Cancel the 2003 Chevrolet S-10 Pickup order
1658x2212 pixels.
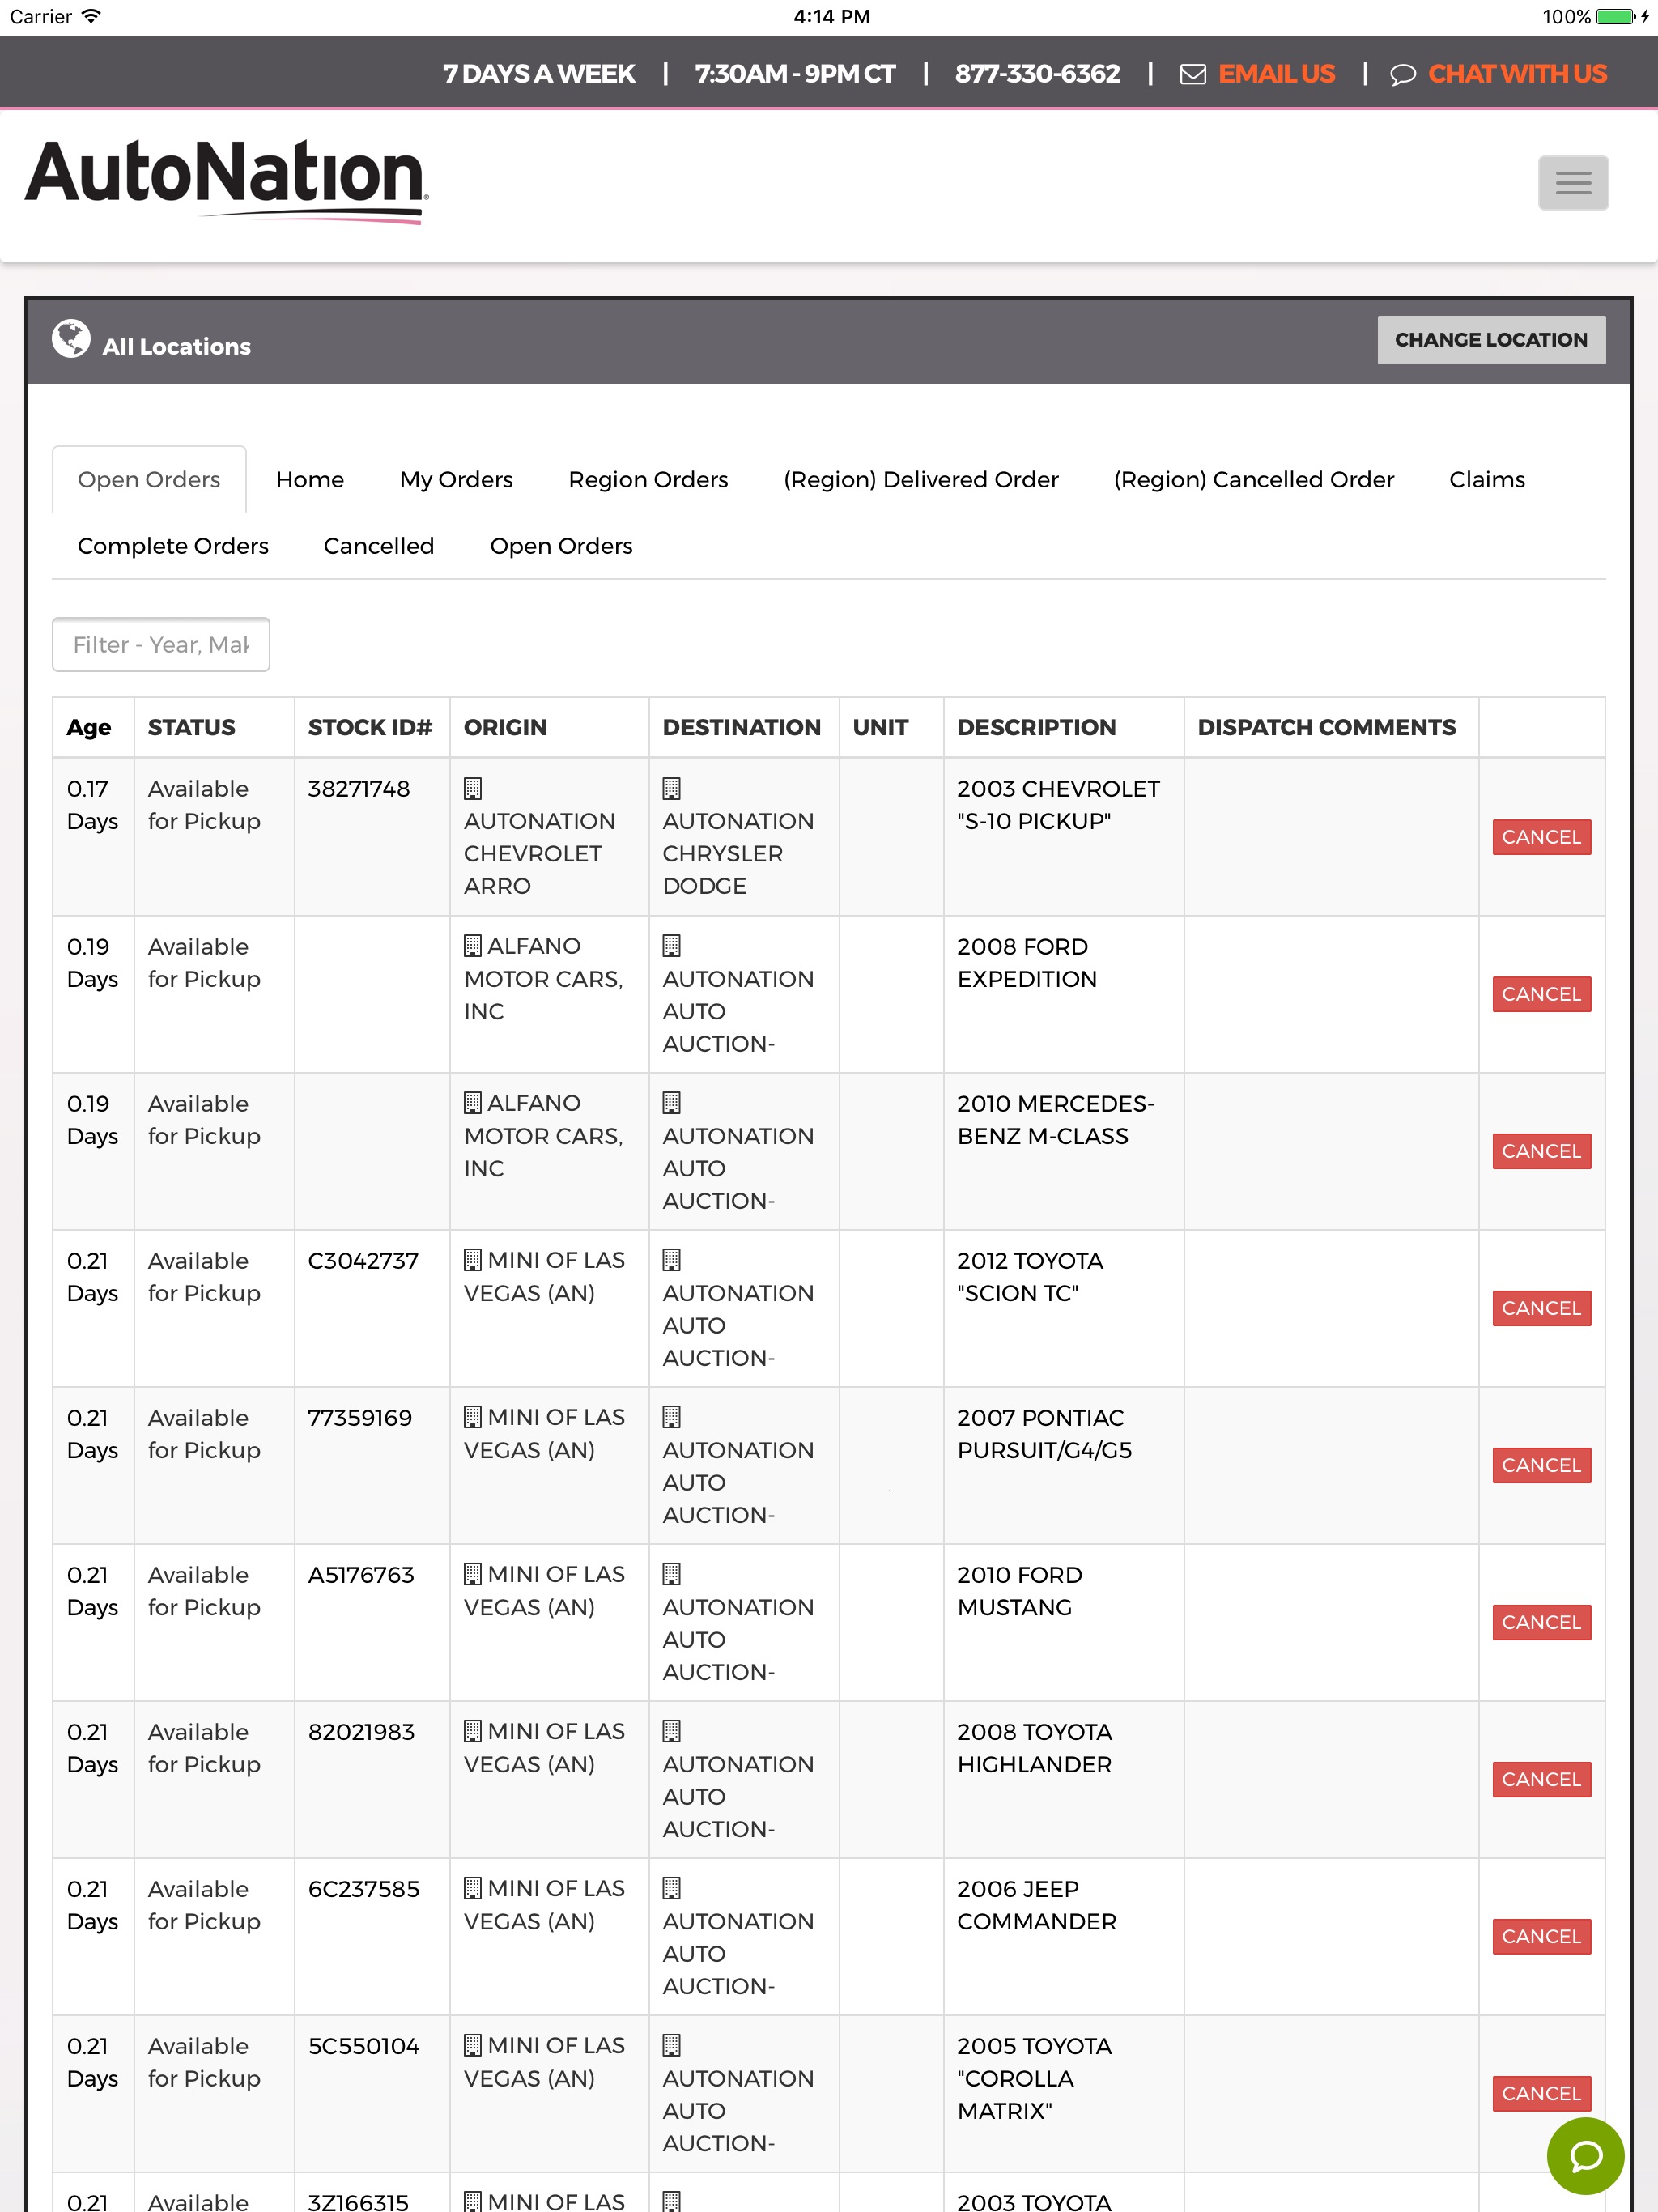coord(1541,837)
